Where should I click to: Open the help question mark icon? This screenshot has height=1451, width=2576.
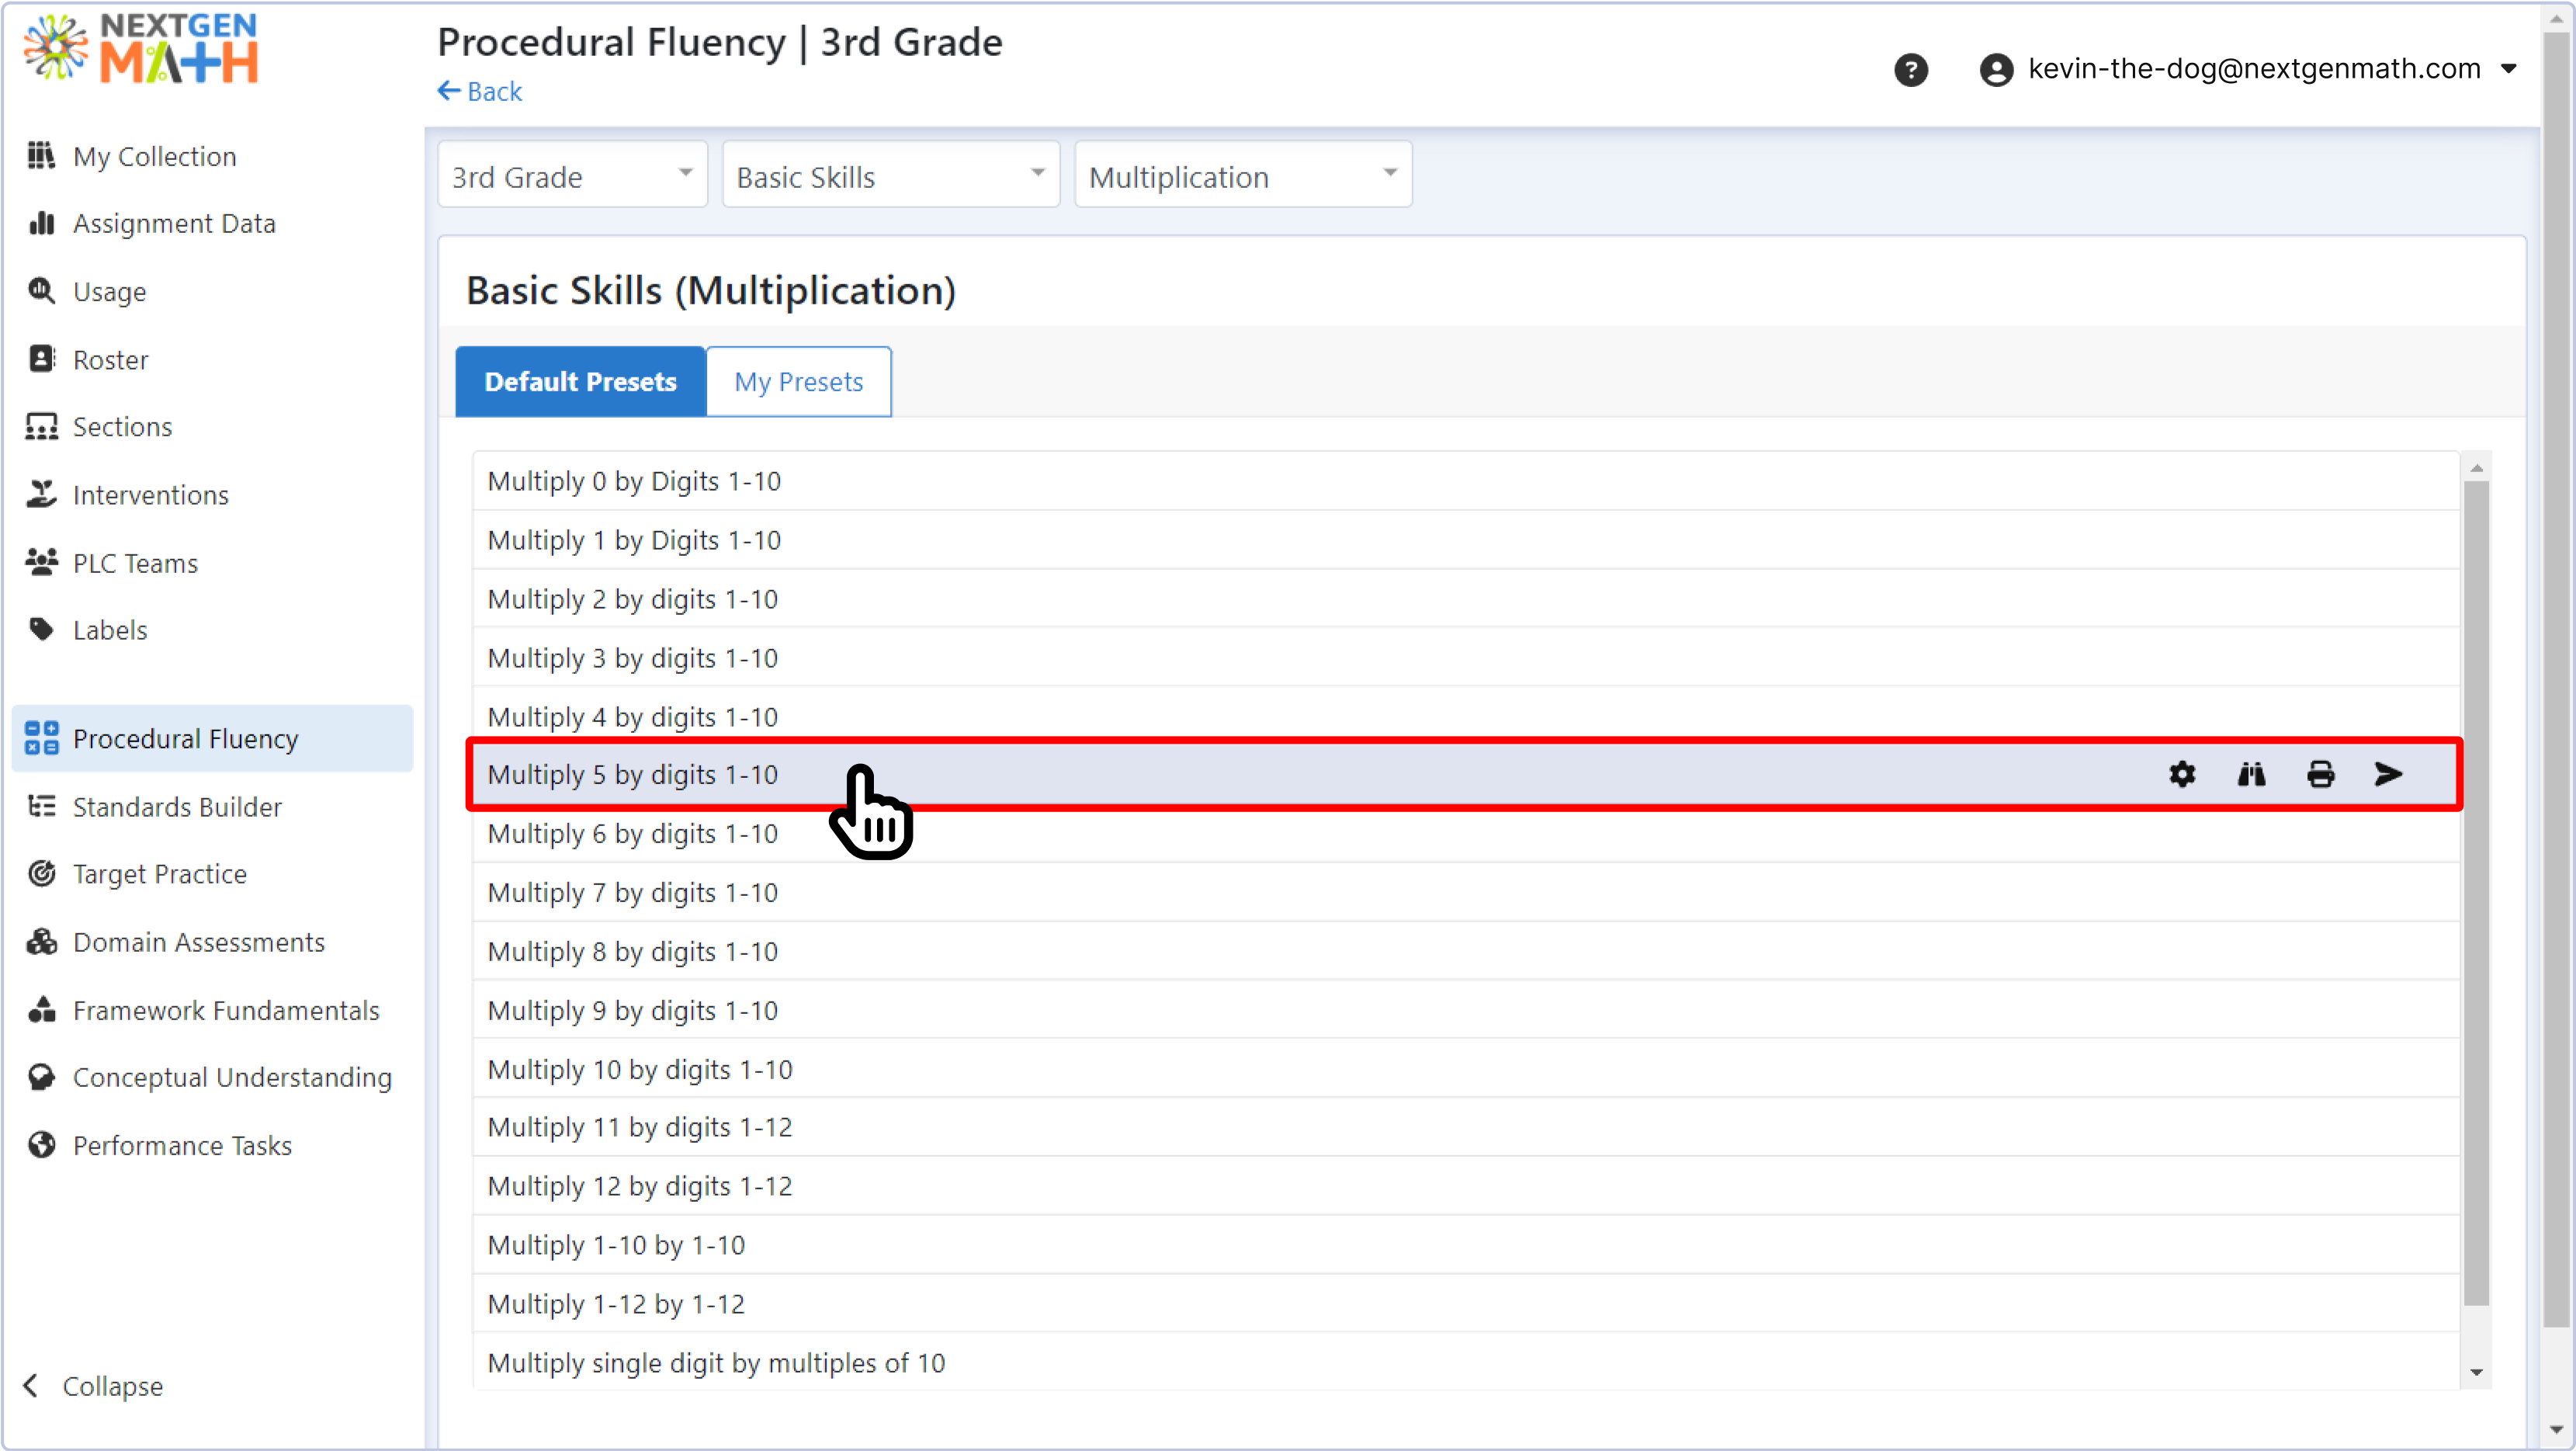(1910, 70)
